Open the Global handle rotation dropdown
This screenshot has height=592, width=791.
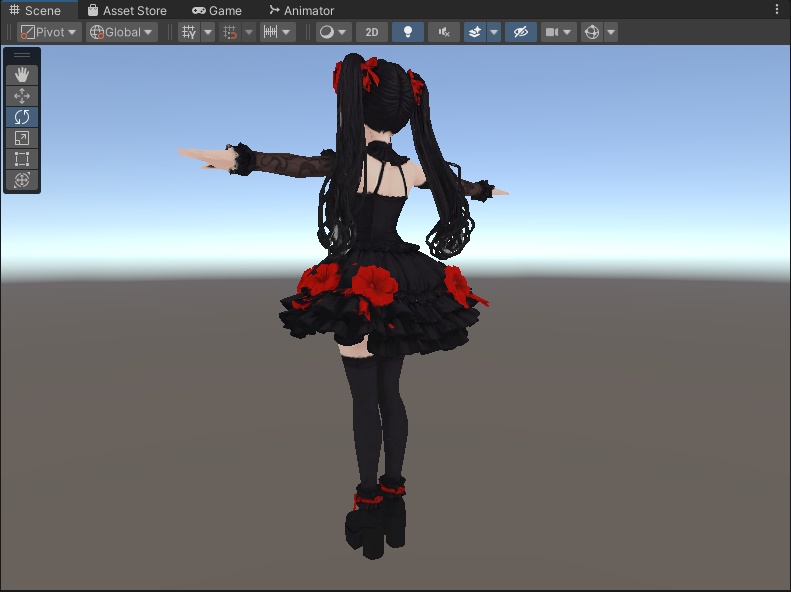tap(122, 32)
